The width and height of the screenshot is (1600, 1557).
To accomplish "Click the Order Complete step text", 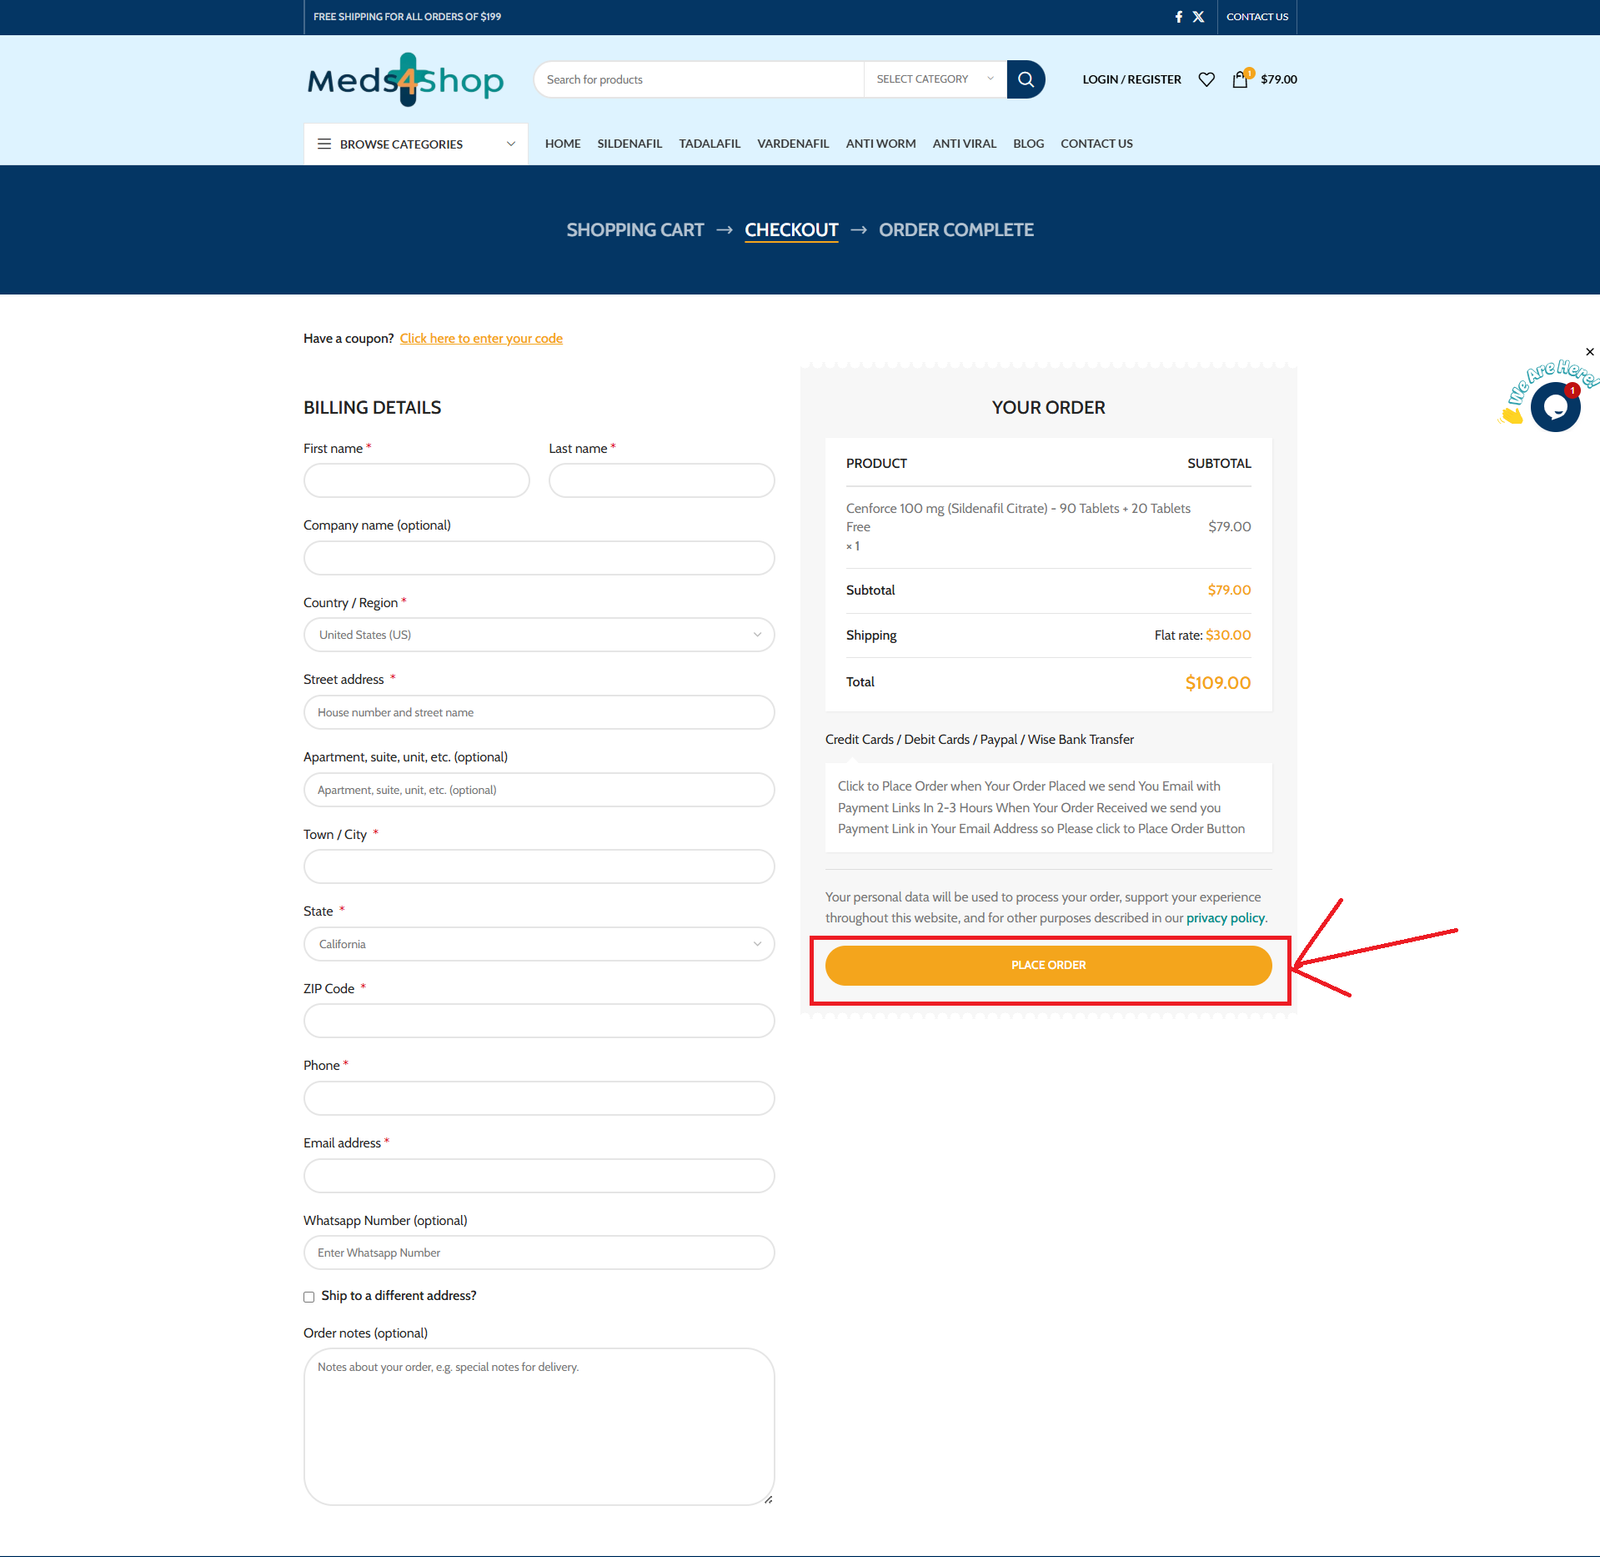I will pos(956,230).
